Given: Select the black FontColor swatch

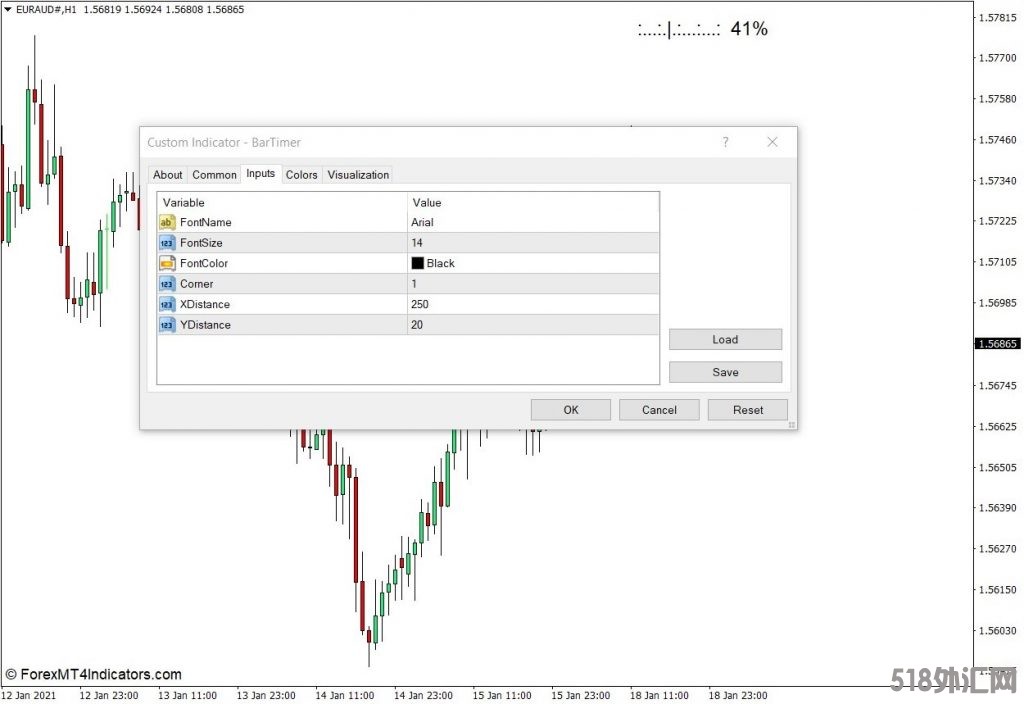Looking at the screenshot, I should (418, 263).
